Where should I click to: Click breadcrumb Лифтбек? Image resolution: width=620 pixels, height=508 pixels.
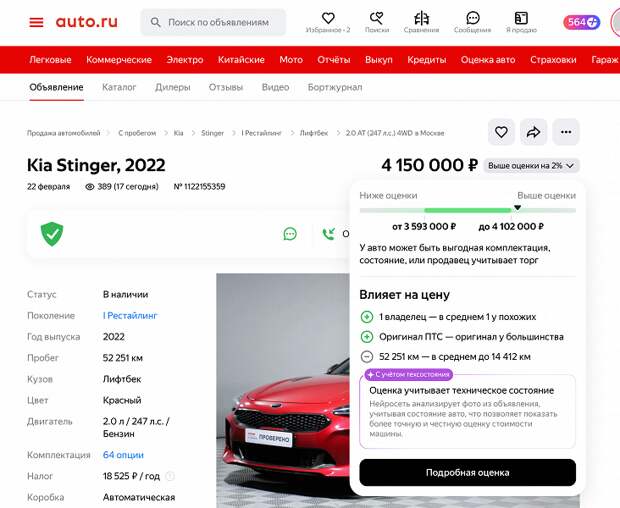(314, 133)
